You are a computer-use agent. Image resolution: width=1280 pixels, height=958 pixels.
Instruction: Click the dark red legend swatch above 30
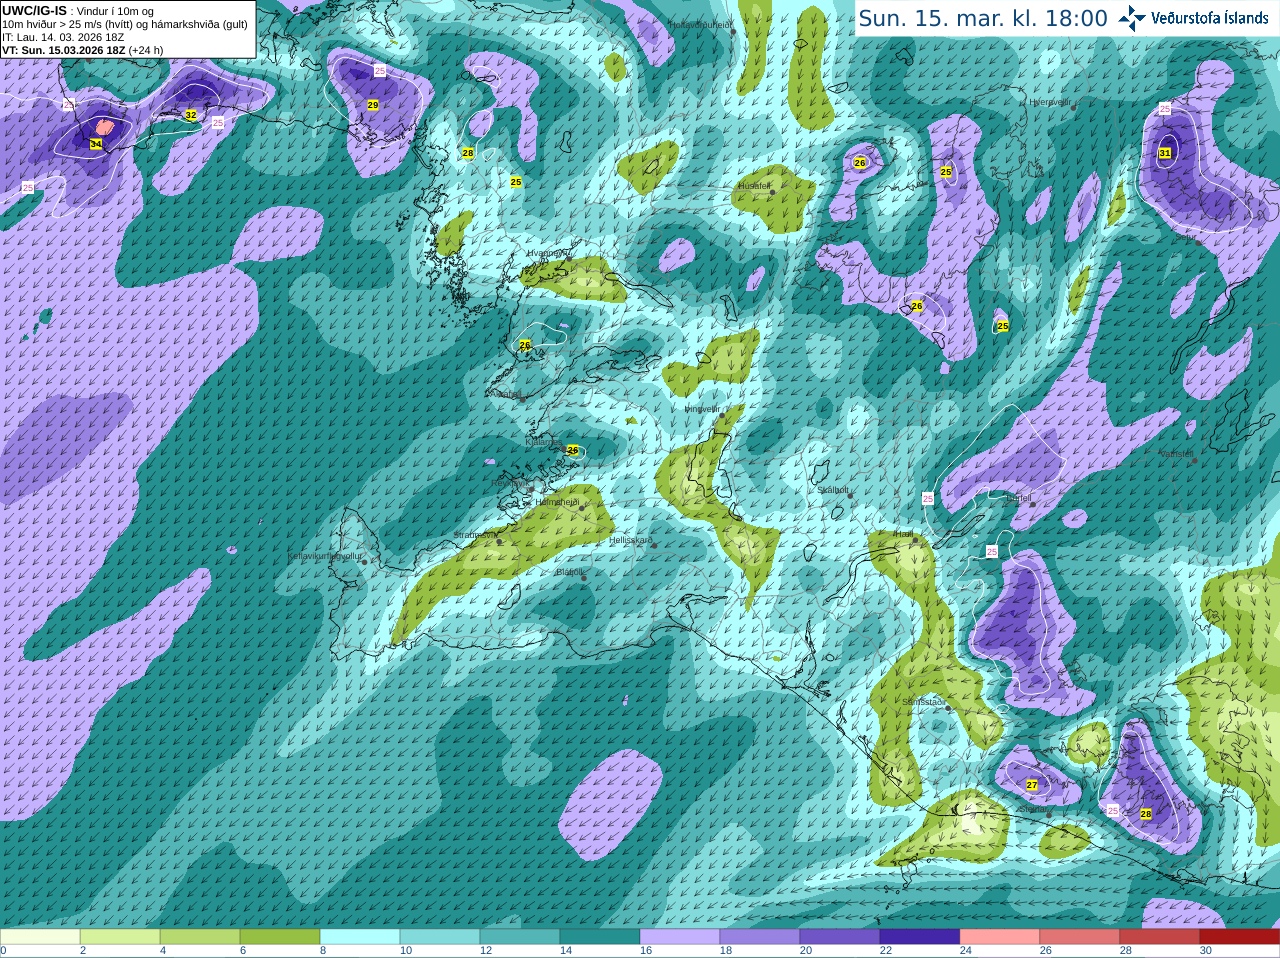tap(1240, 937)
